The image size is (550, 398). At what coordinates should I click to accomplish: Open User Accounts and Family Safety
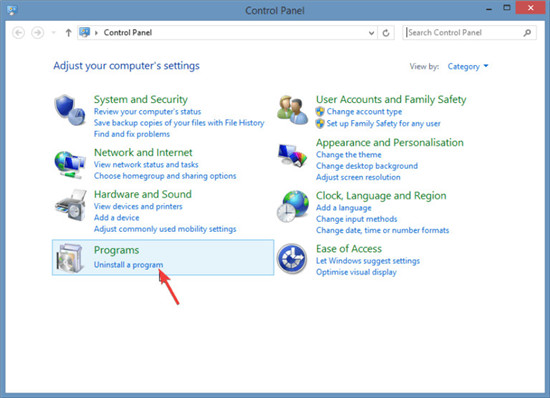(391, 99)
